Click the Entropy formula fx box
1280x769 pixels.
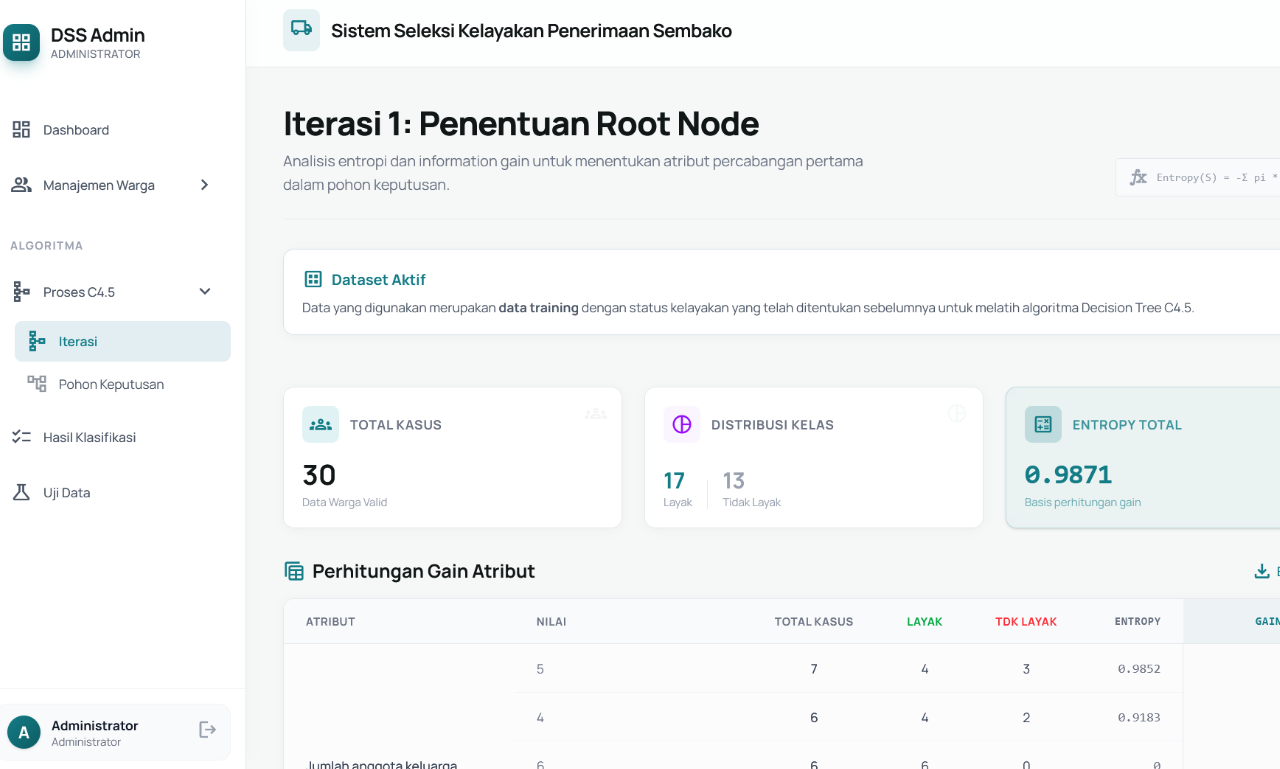pyautogui.click(x=1200, y=177)
